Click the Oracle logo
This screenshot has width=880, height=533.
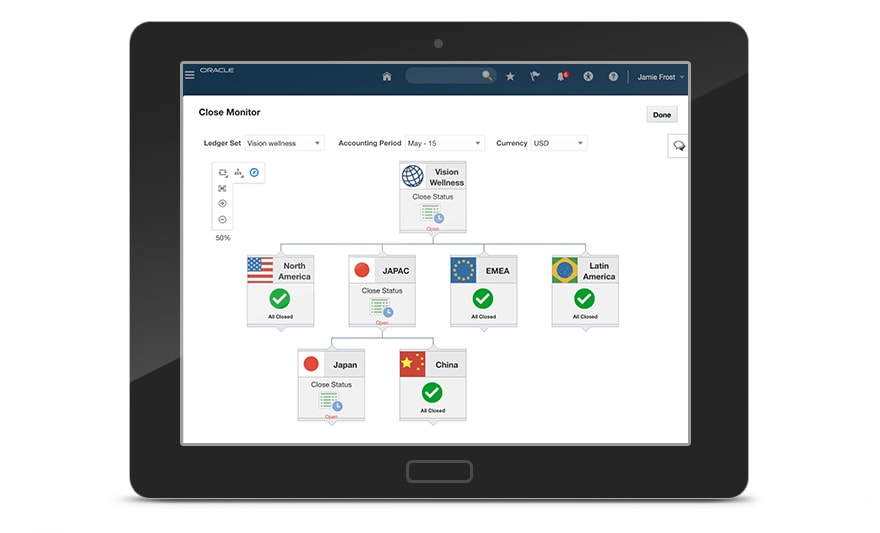click(x=217, y=70)
